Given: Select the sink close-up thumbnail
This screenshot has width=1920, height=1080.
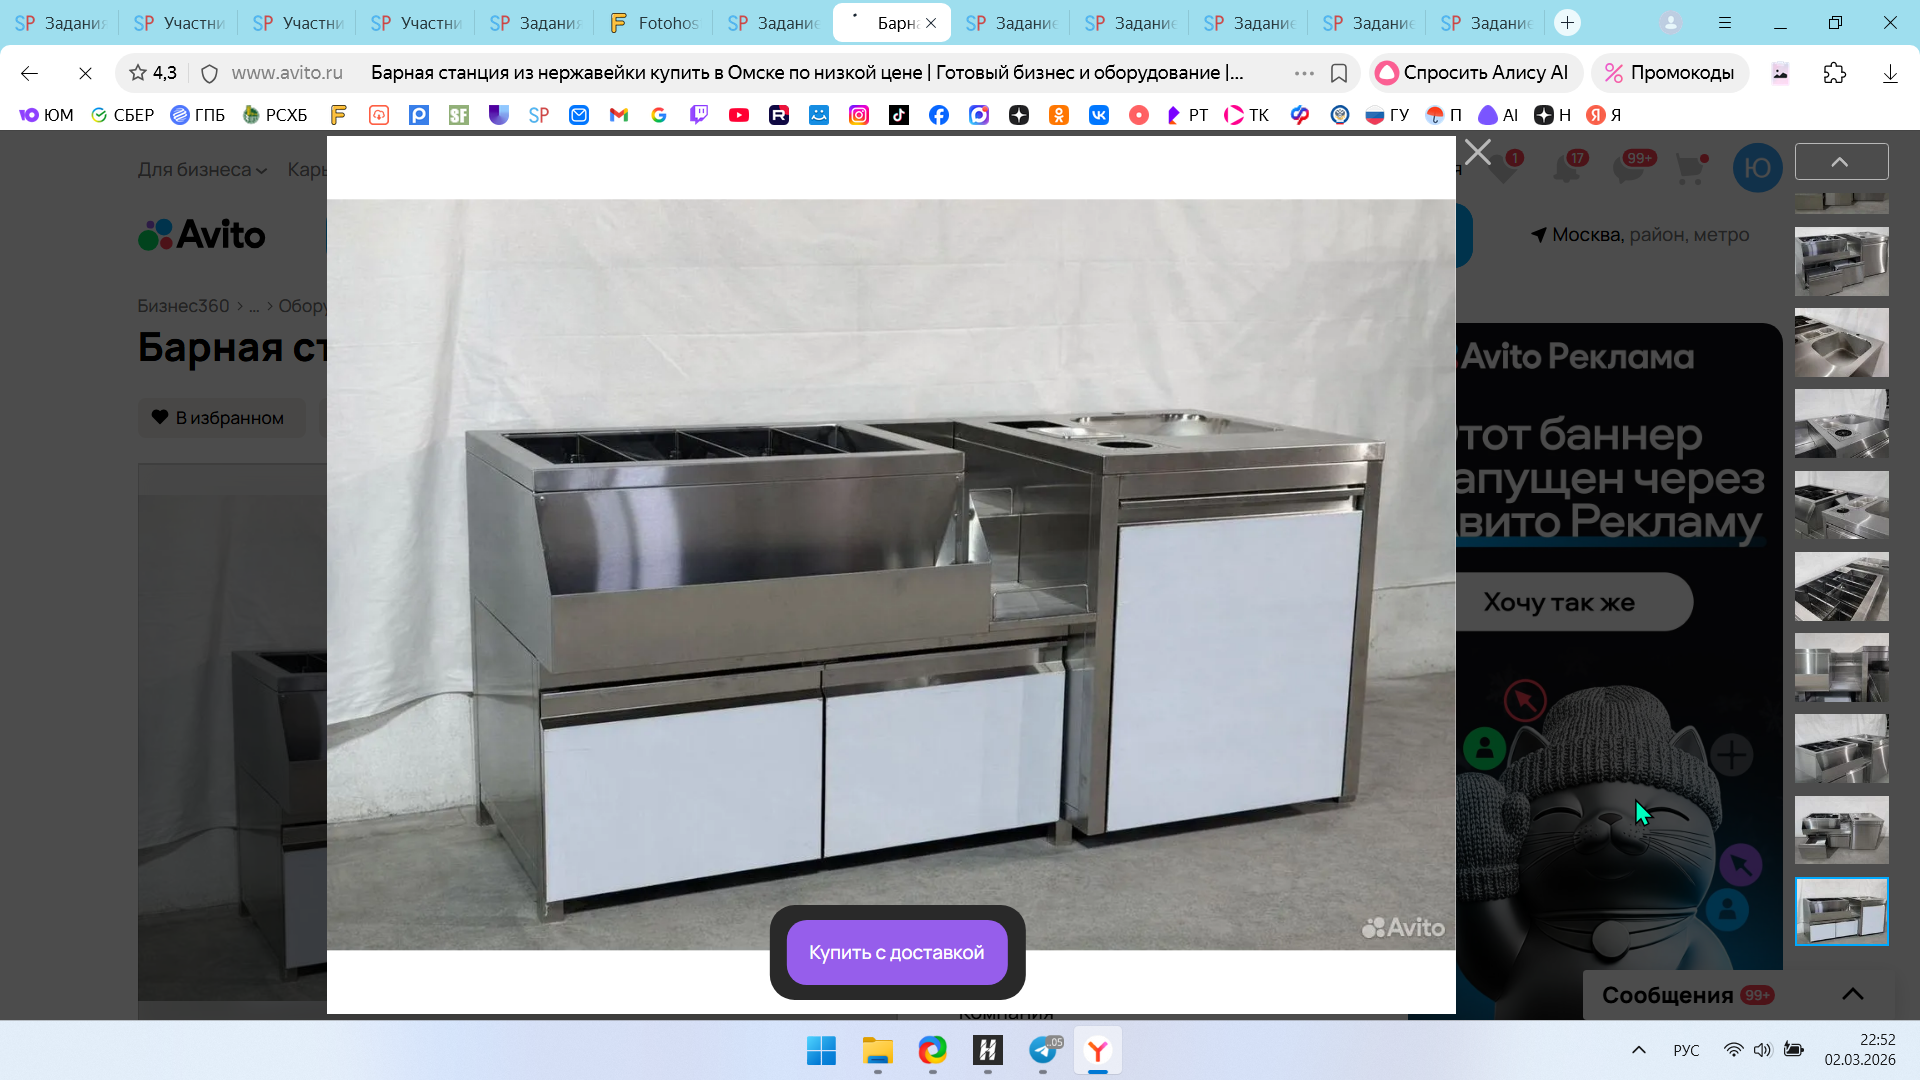Looking at the screenshot, I should point(1841,343).
